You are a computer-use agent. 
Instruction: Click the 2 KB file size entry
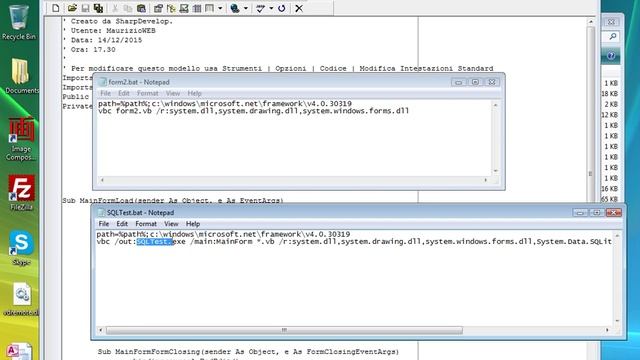(611, 104)
